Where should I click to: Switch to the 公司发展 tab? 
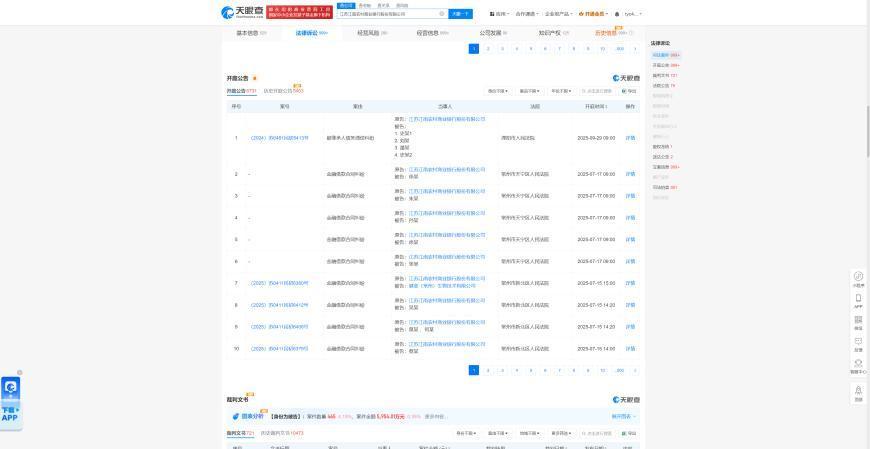493,33
